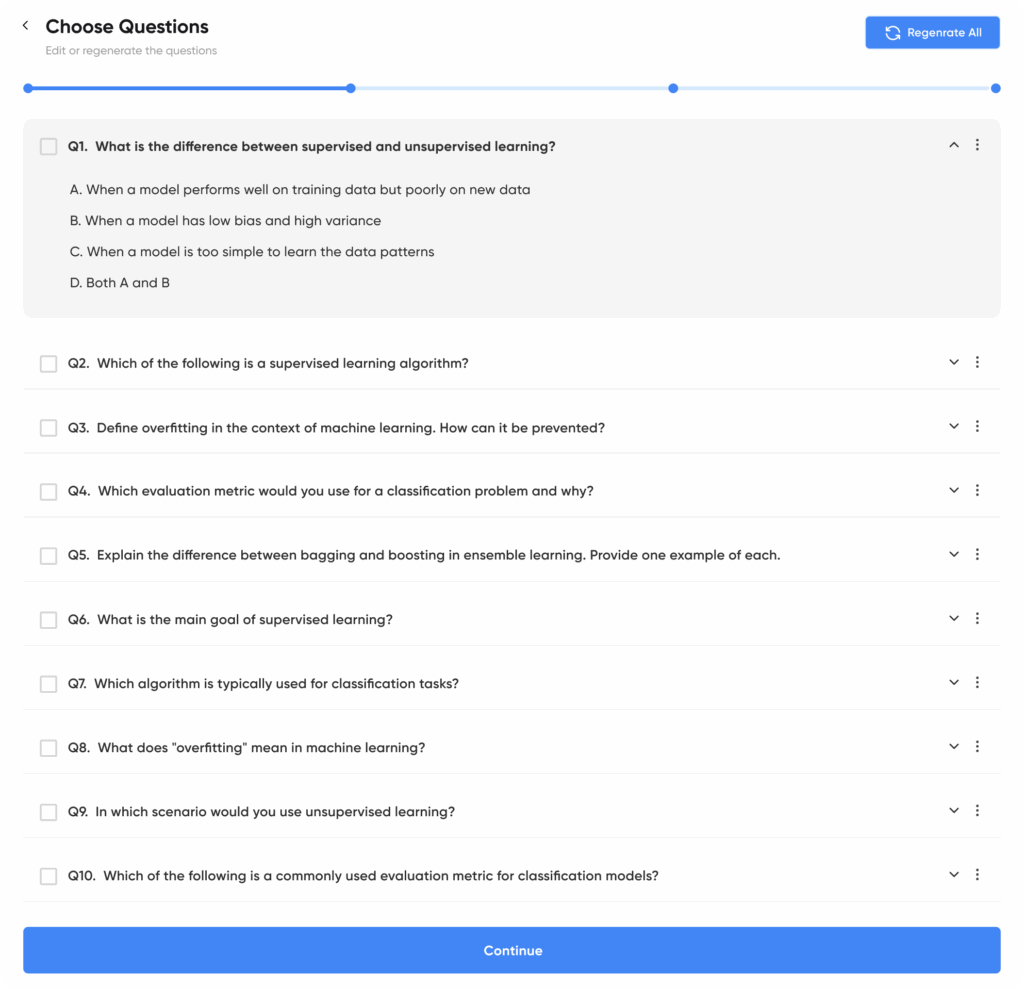Check the Q6 main goal question box
Screen dimensions: 1024x989
tap(48, 620)
